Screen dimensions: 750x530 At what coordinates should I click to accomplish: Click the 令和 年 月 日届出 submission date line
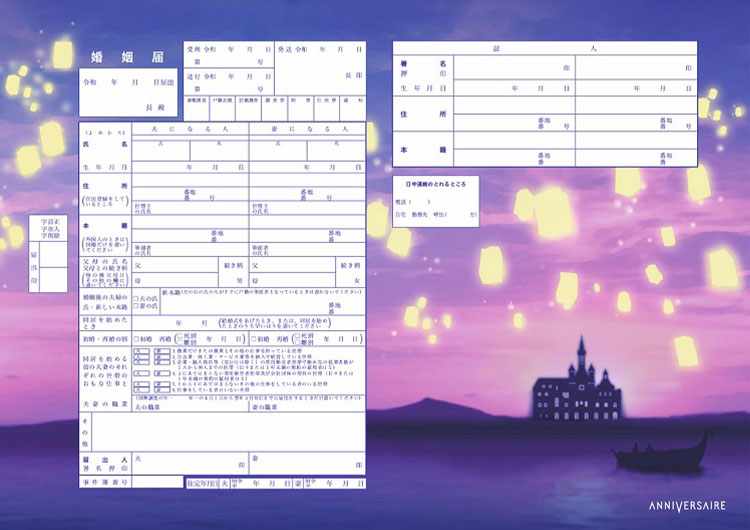tap(128, 82)
